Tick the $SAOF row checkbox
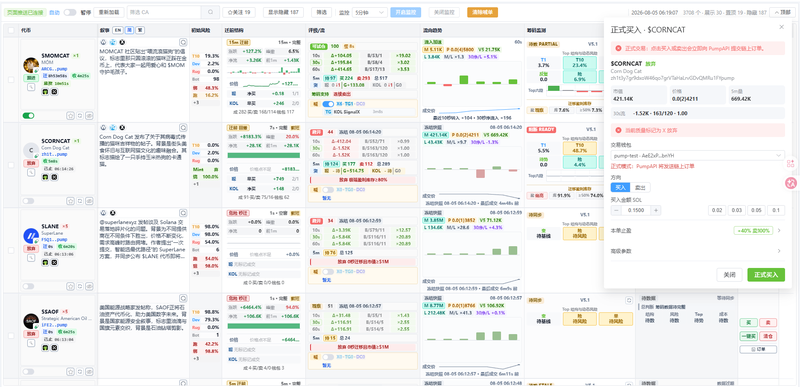Screen dimensions: 800x387 (11, 336)
